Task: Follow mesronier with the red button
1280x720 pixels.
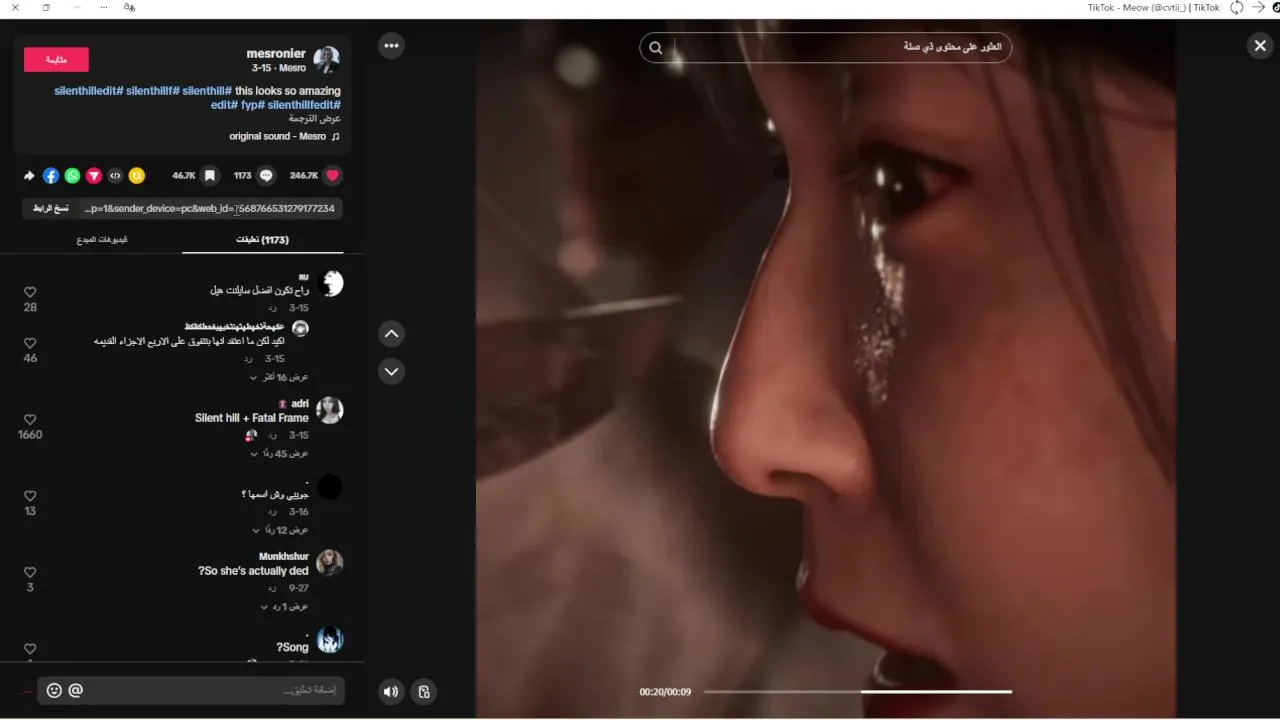Action: point(56,60)
